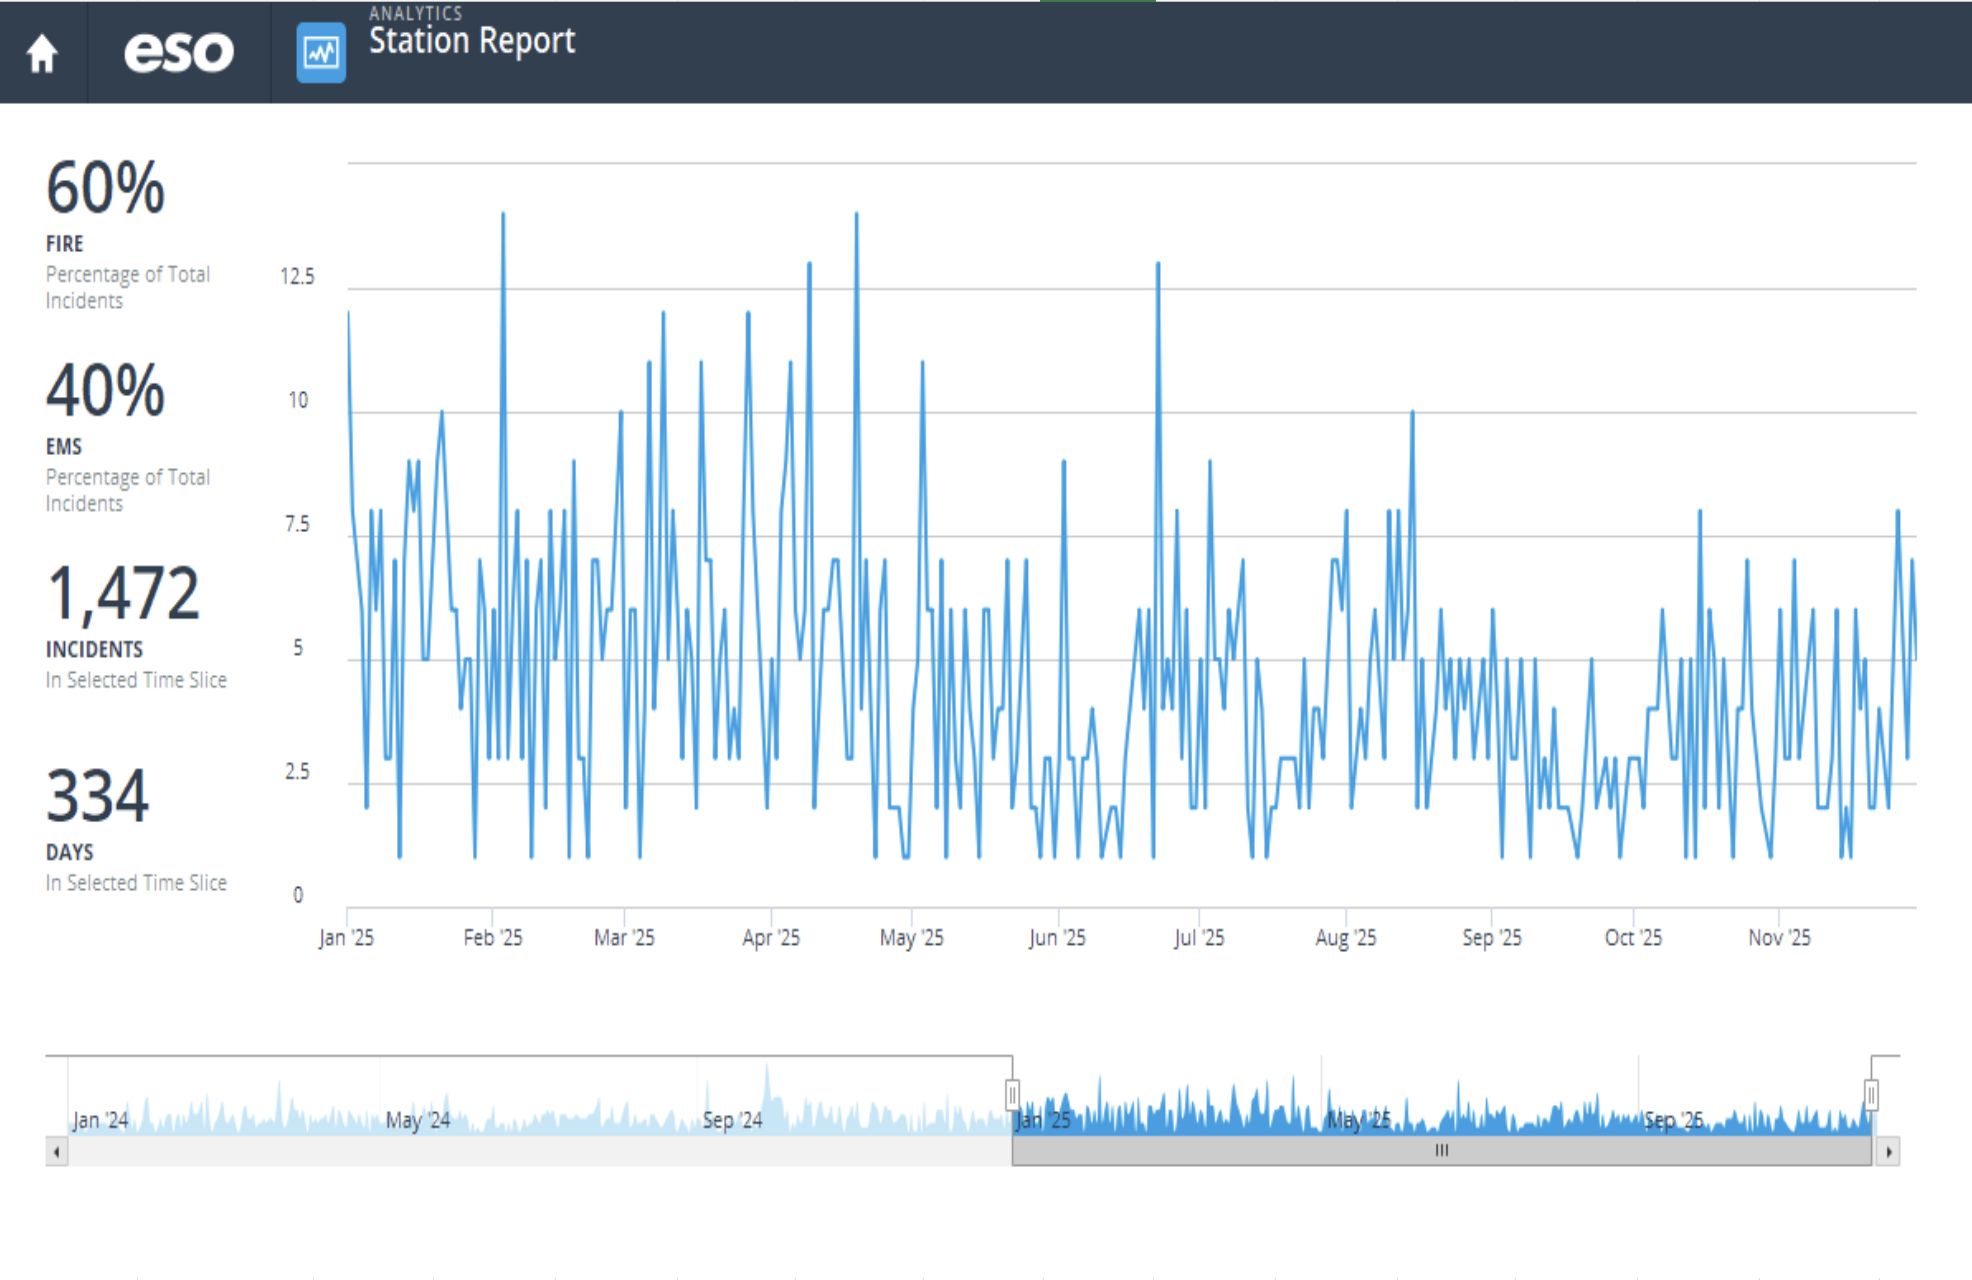
Task: Click the 334 days figure
Action: pyautogui.click(x=97, y=797)
